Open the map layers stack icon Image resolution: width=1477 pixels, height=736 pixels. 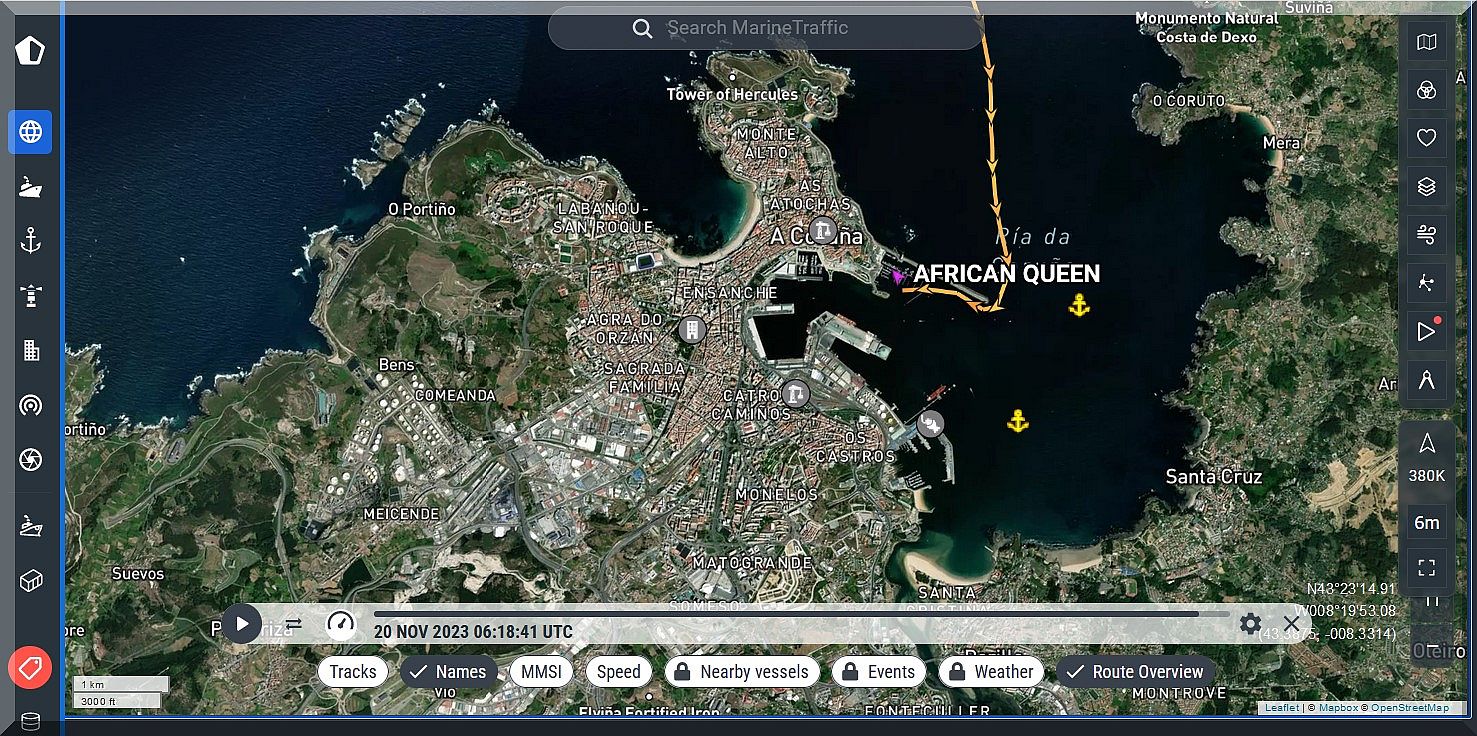(x=1426, y=186)
